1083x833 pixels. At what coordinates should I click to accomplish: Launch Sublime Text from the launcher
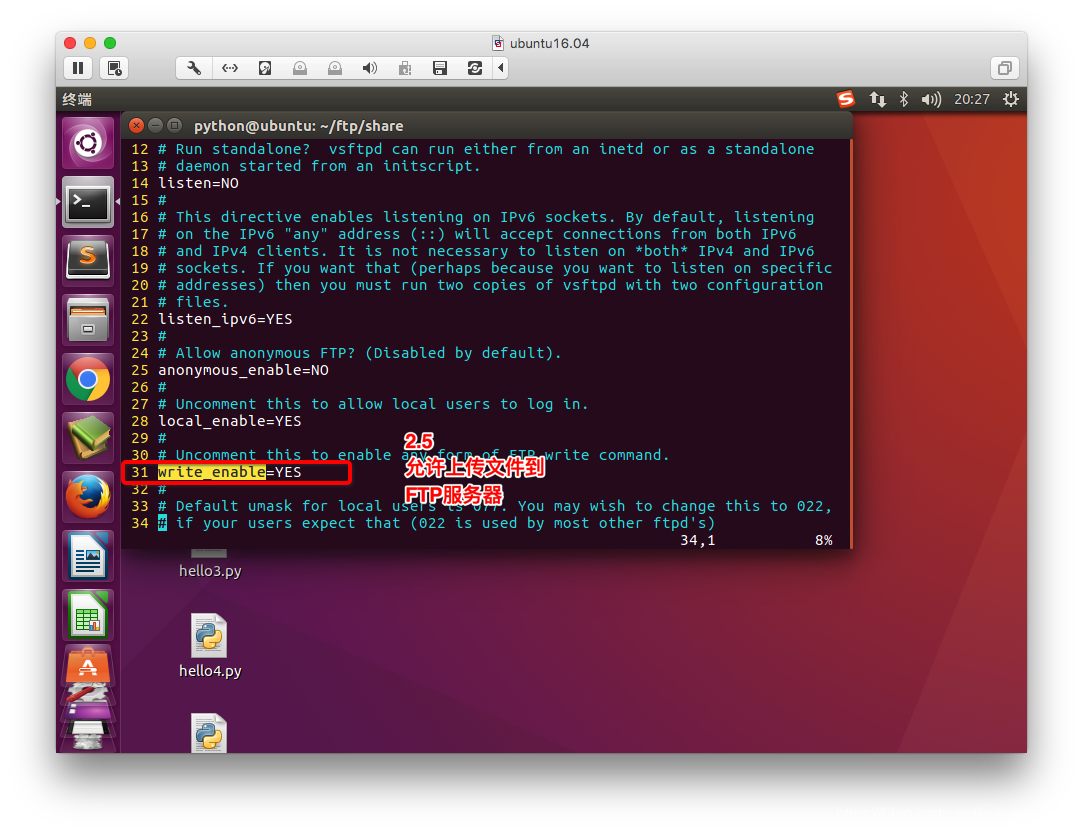coord(88,261)
